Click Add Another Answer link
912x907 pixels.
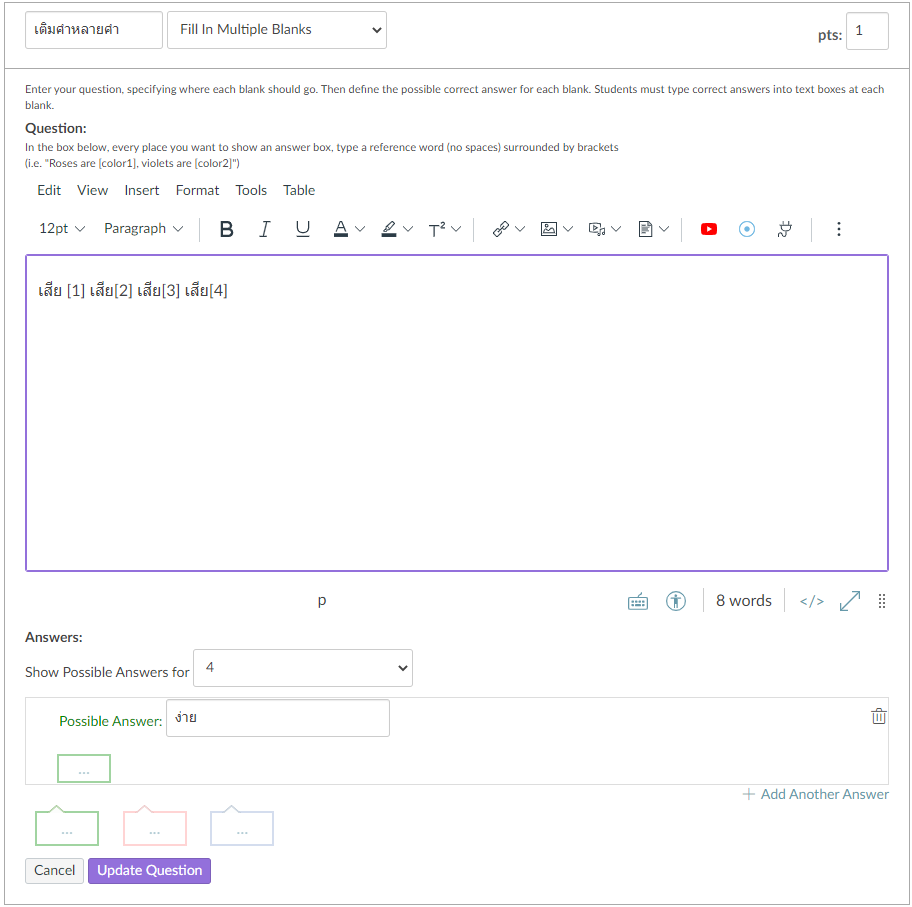[816, 794]
